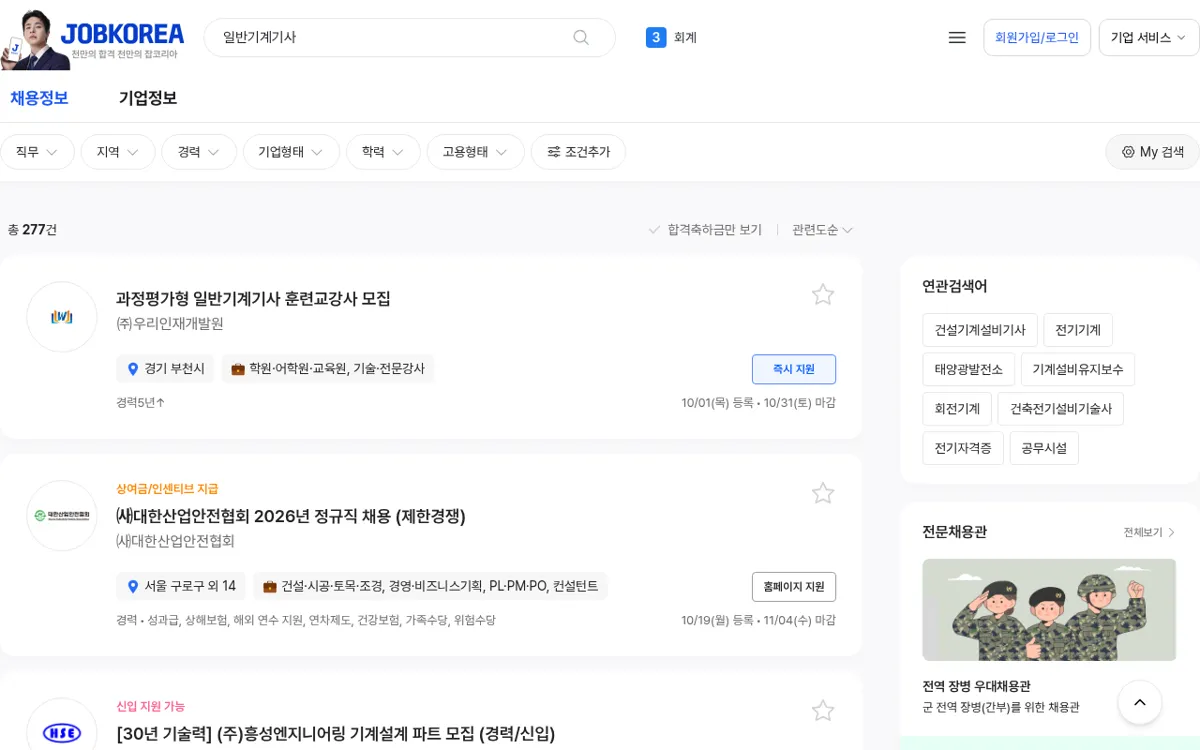This screenshot has height=750, width=1200.
Task: Select related keyword 태양광발전소
Action: tap(969, 369)
